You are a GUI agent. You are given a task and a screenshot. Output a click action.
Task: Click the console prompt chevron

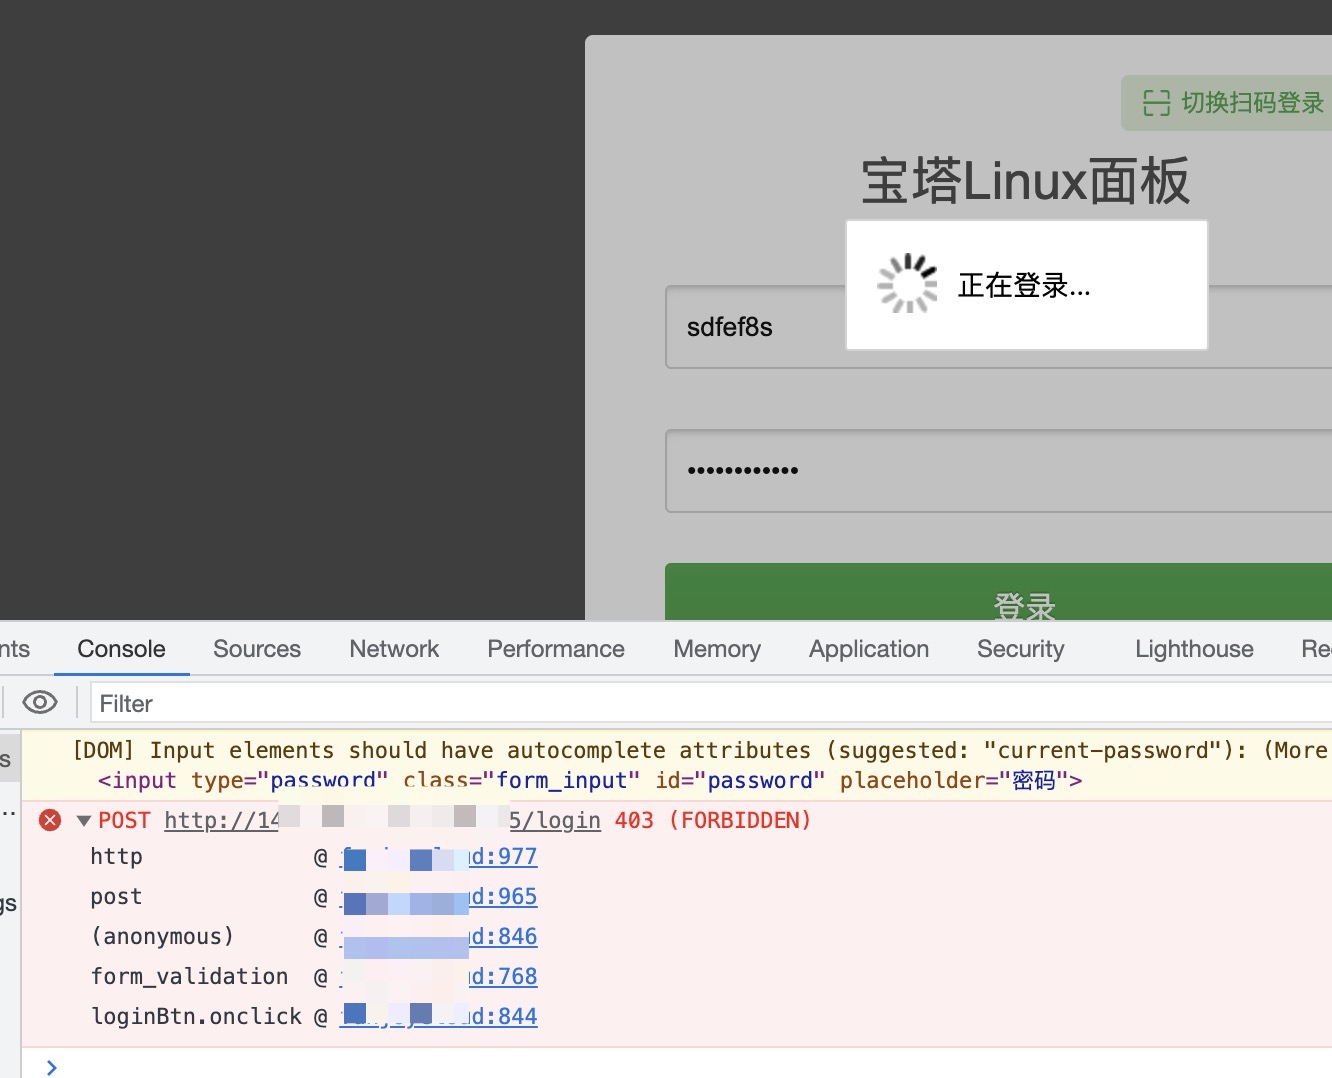[52, 1067]
